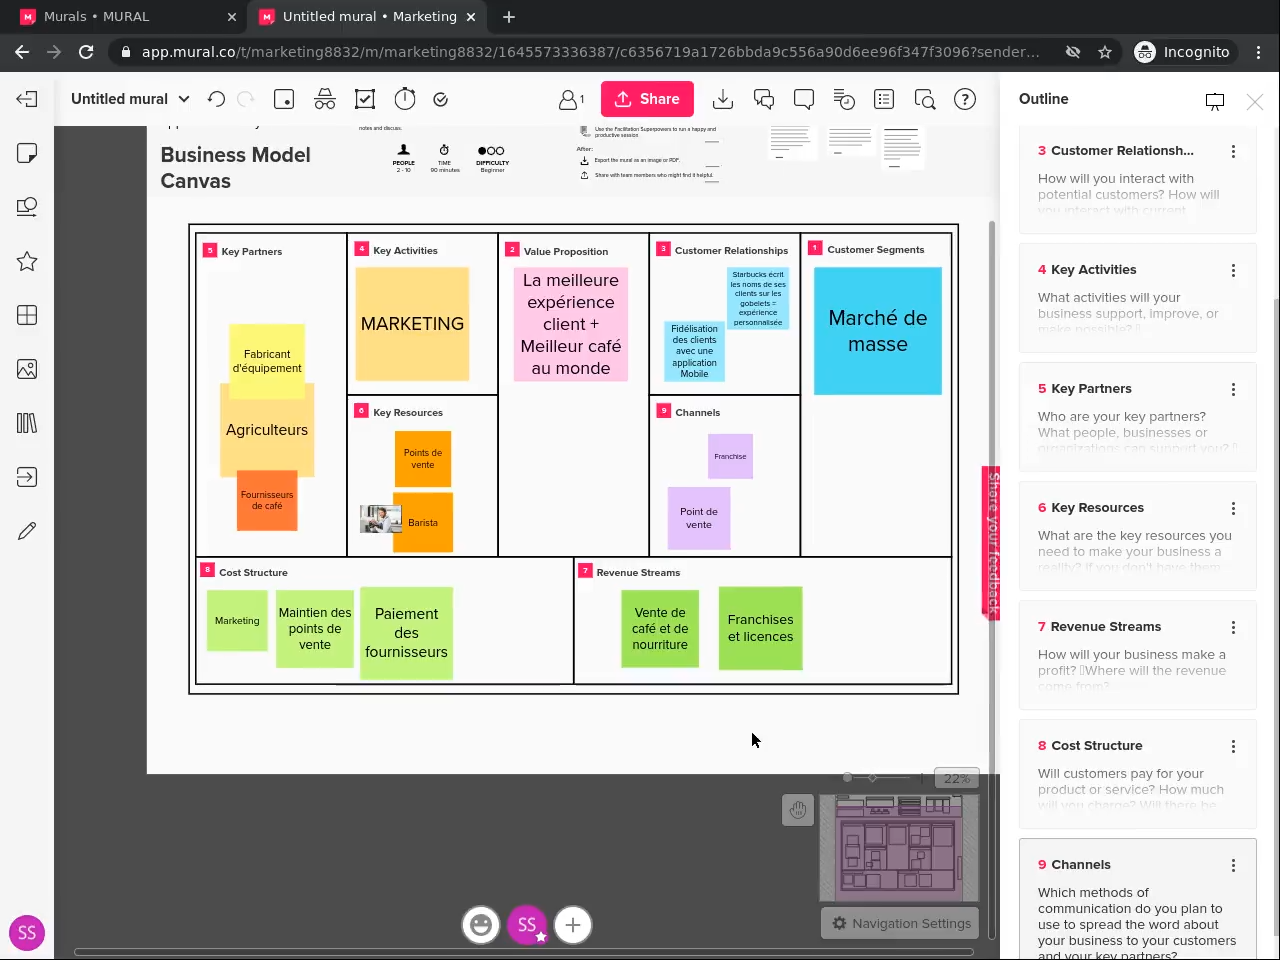Select the pink La meilleure expérience sticky note
1280x960 pixels.
coord(571,324)
